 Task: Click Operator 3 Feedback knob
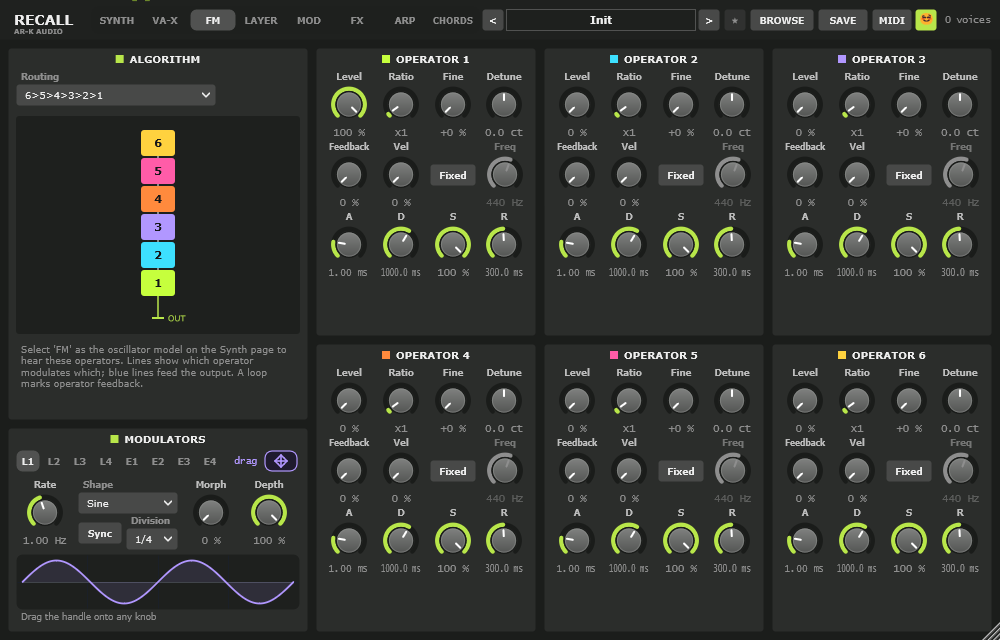(805, 173)
